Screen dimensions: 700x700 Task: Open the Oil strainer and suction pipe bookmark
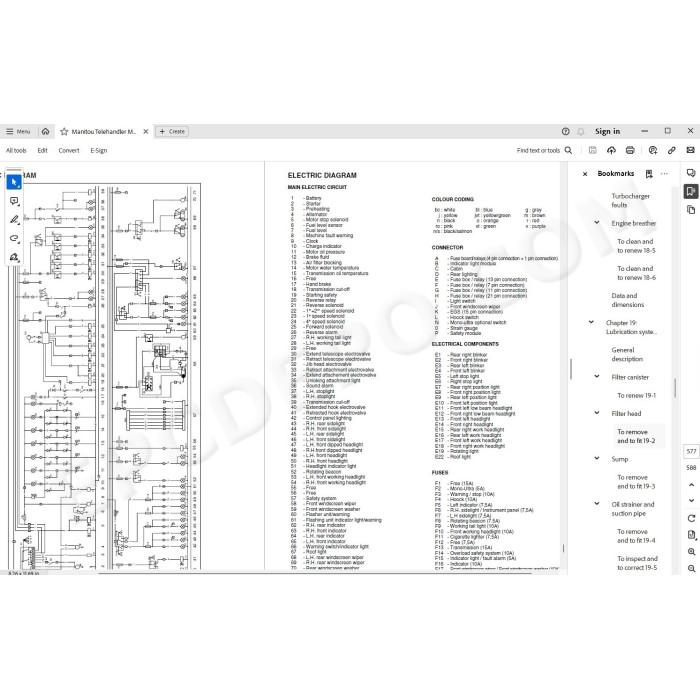[x=633, y=509]
